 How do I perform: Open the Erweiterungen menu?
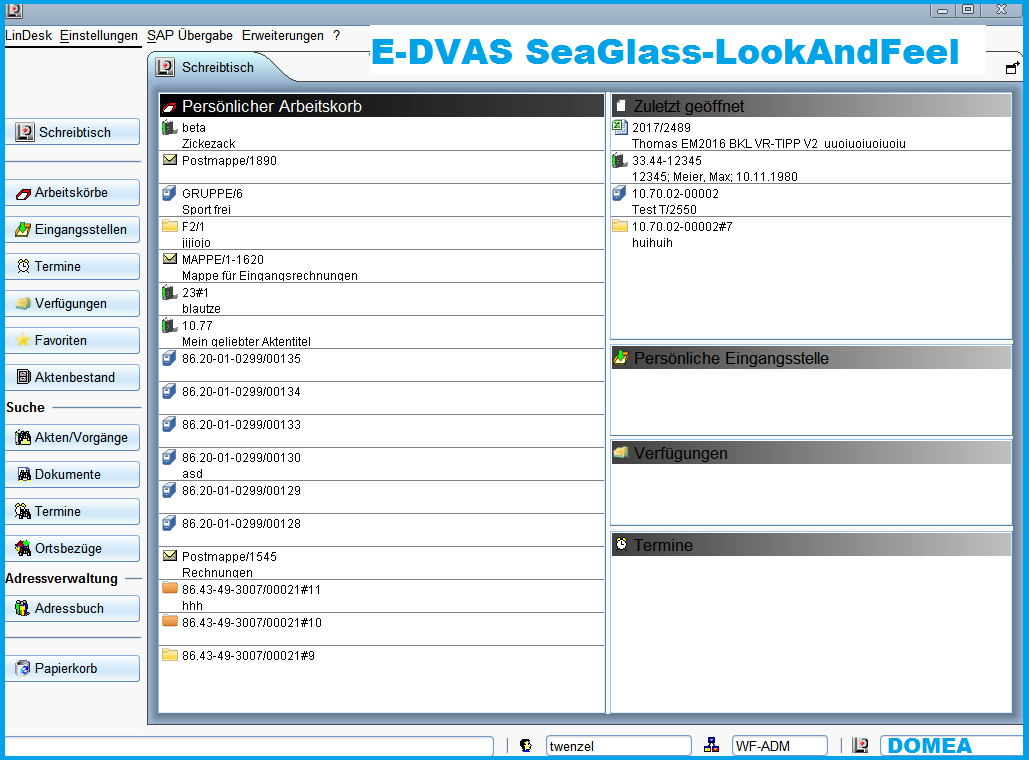[x=283, y=35]
